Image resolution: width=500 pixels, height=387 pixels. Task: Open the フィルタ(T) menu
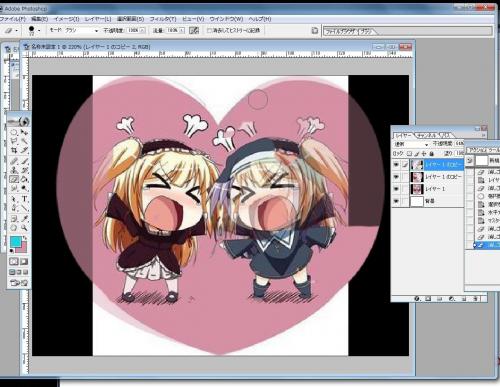(x=163, y=19)
